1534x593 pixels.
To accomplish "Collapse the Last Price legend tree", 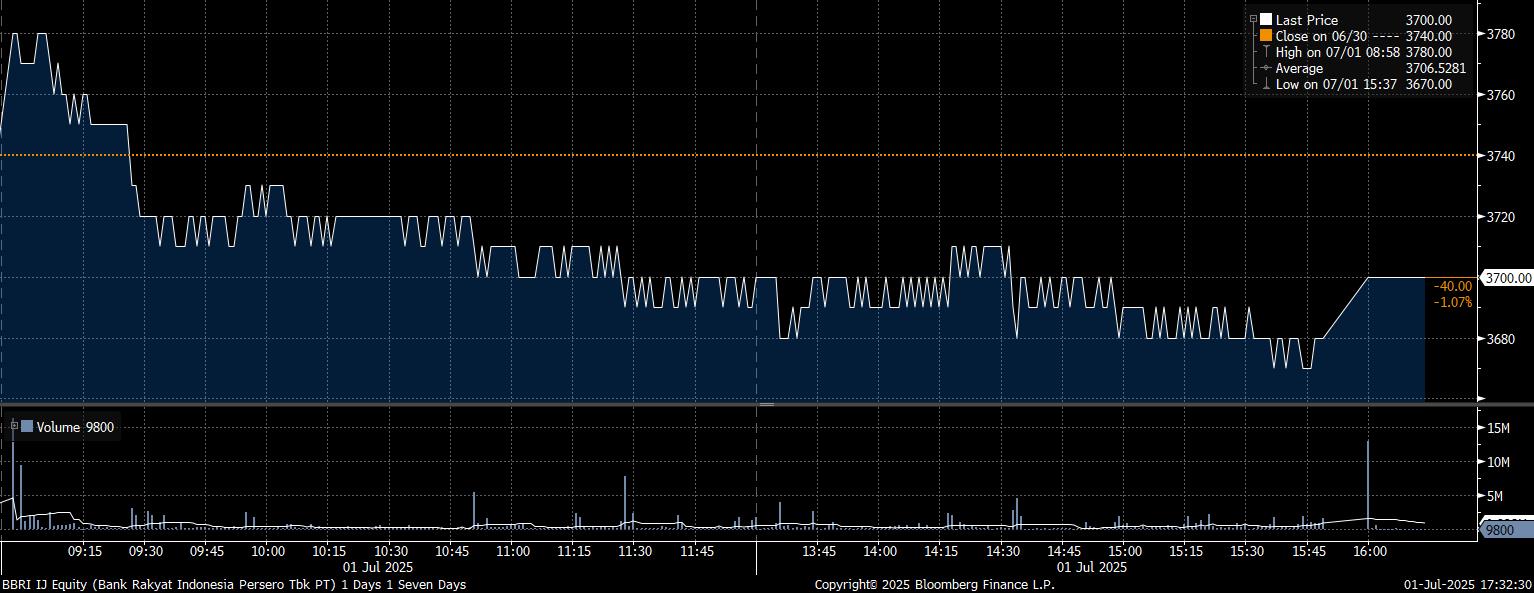I will click(1253, 20).
